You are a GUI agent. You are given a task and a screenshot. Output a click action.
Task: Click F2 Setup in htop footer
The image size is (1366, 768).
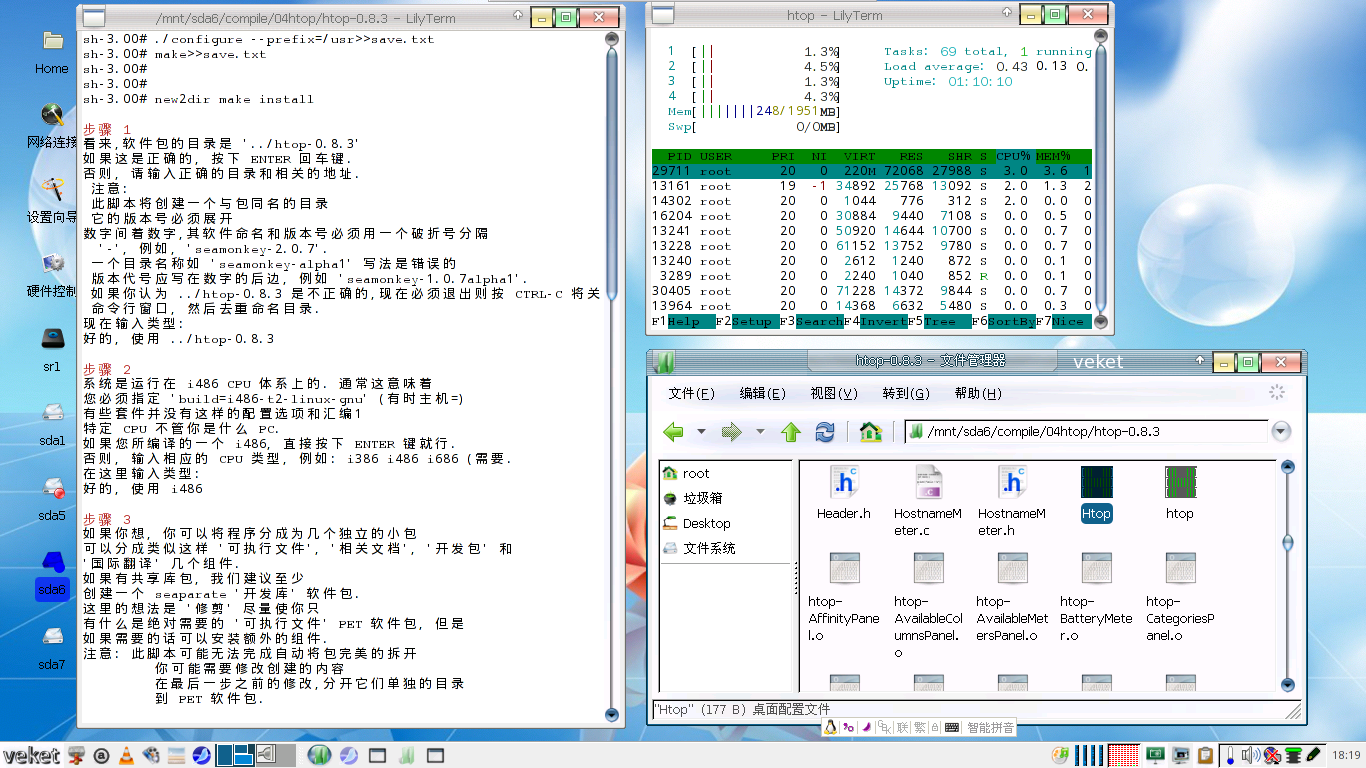pos(747,321)
